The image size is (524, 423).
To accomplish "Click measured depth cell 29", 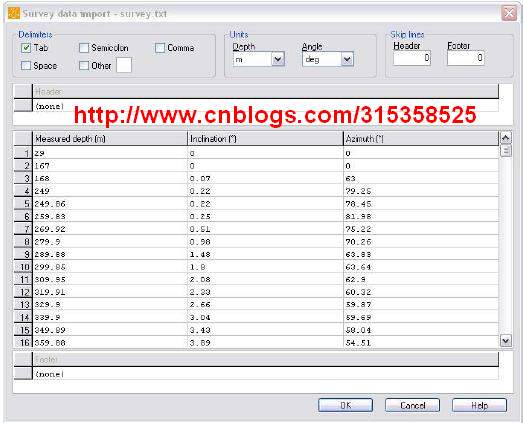I will click(110, 153).
